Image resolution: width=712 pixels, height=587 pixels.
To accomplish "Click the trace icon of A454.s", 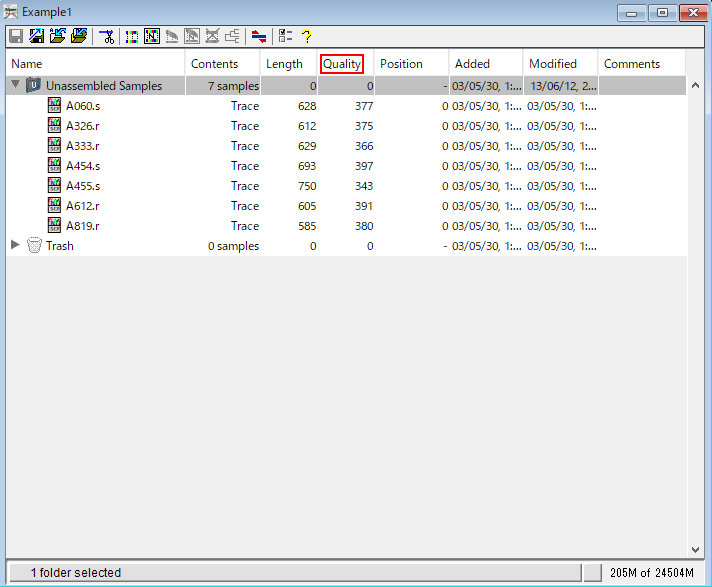I will click(x=54, y=165).
